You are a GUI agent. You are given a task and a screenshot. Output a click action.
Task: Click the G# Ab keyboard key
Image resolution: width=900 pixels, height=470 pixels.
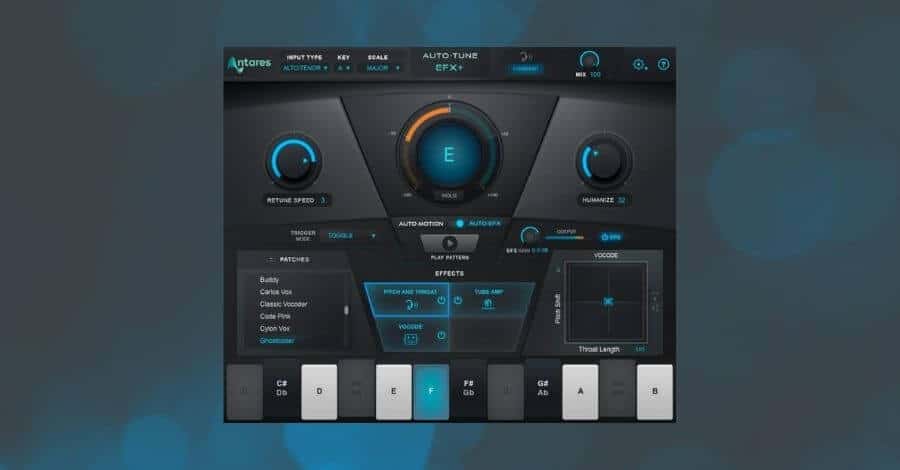click(x=542, y=388)
